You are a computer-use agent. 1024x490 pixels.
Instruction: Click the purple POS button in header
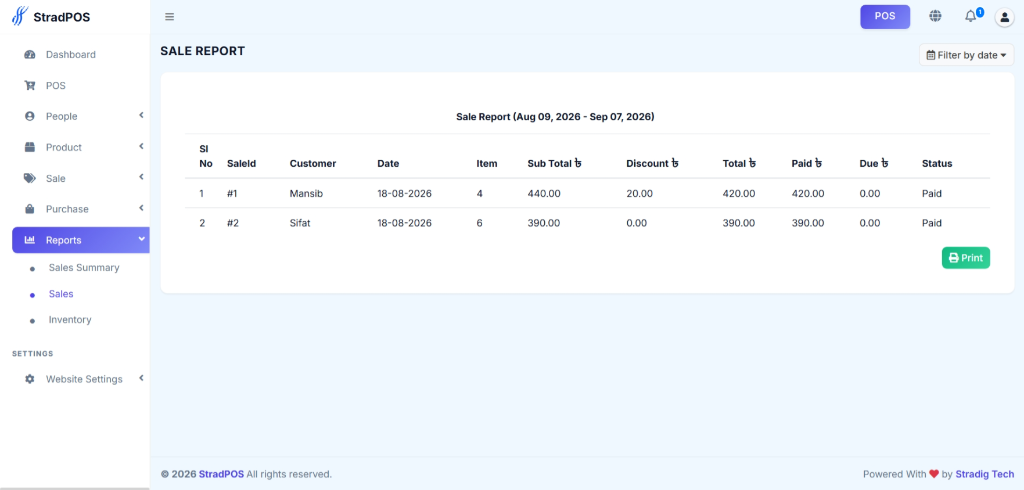[x=885, y=16]
